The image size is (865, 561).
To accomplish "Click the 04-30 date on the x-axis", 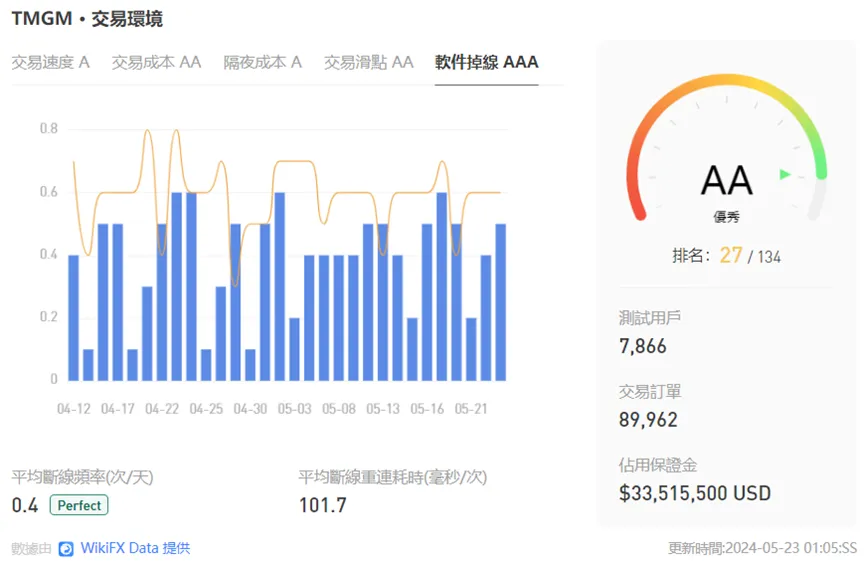I will point(250,409).
